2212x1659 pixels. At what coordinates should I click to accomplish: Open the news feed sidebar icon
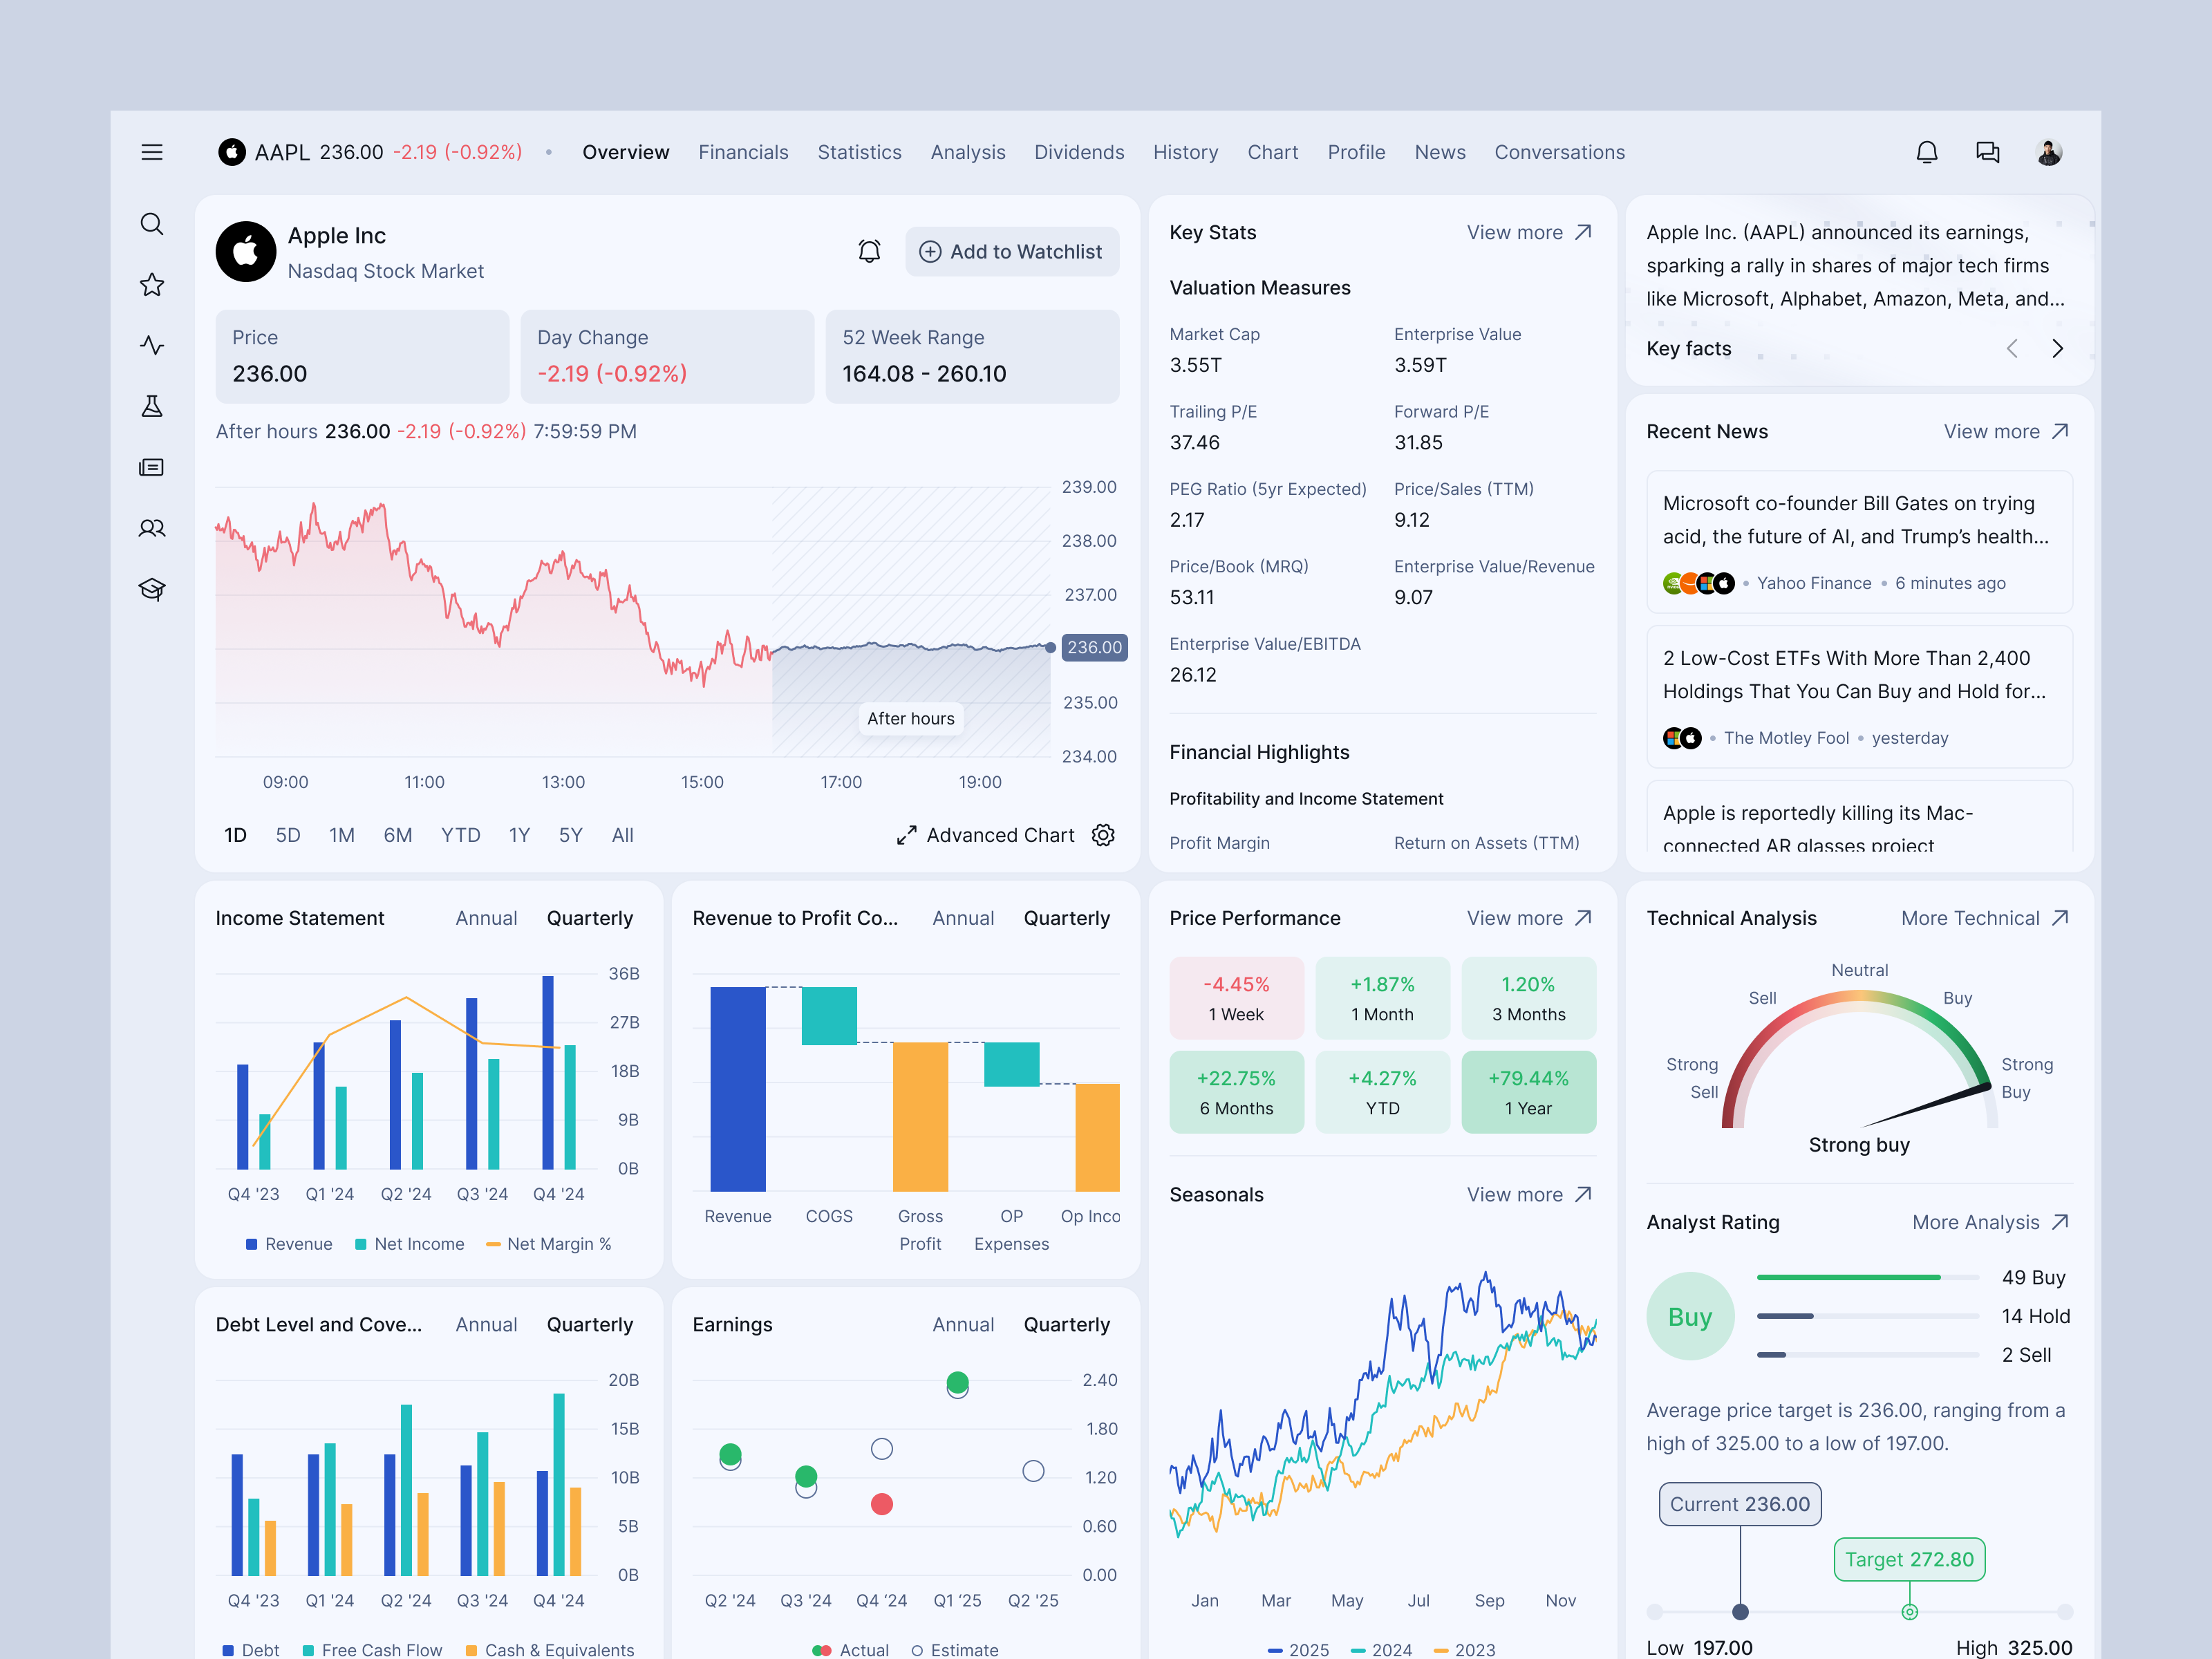pyautogui.click(x=152, y=467)
